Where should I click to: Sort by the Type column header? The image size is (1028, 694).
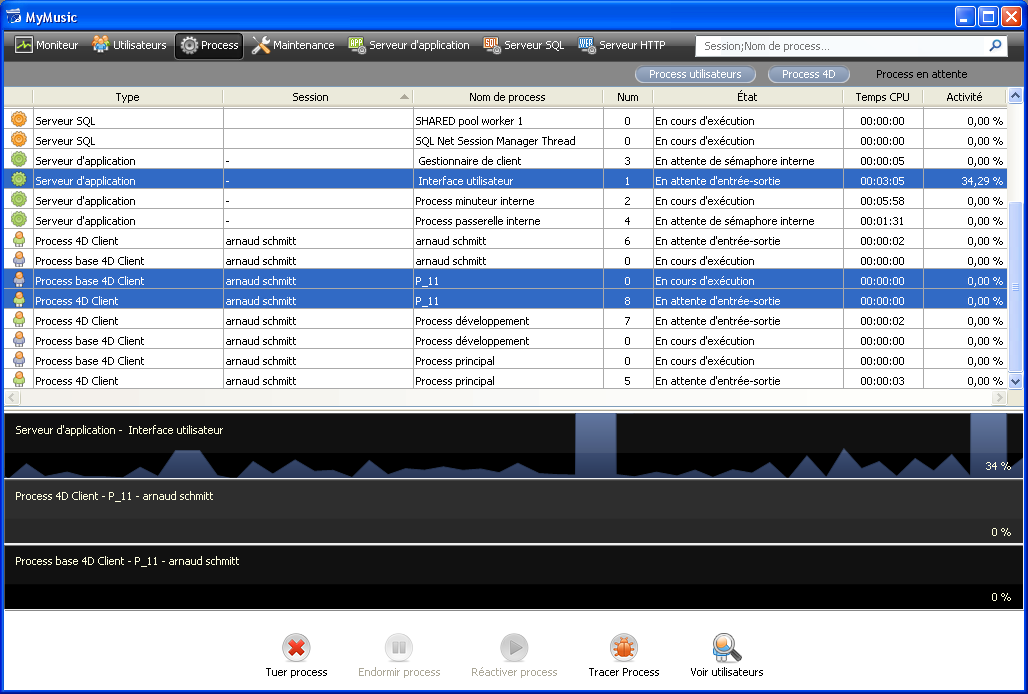point(127,97)
